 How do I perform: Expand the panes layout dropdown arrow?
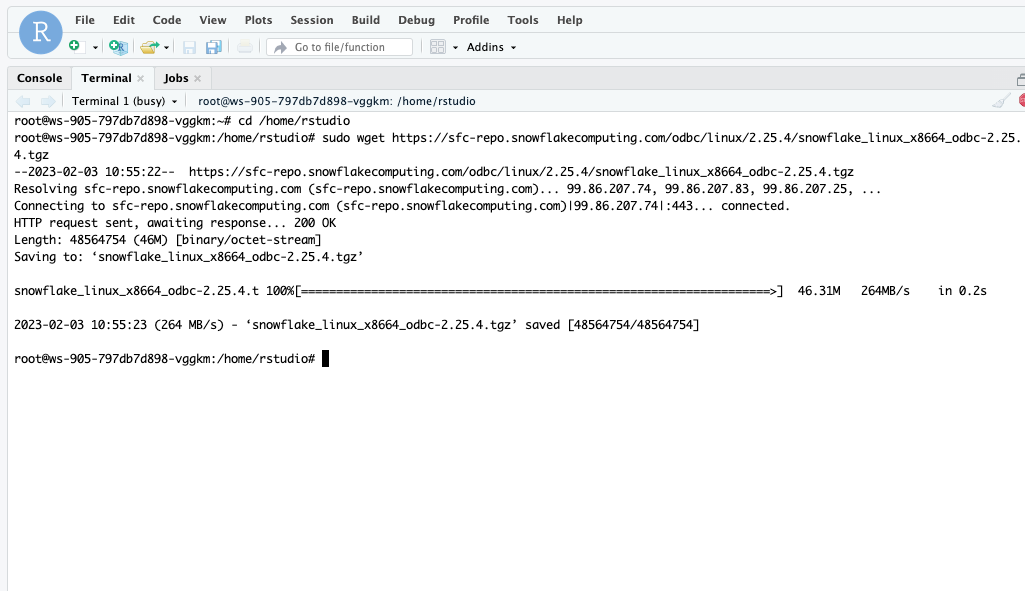point(455,47)
